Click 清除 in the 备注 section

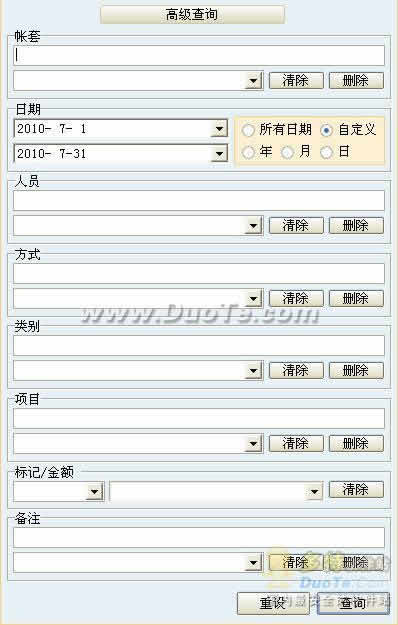(296, 562)
